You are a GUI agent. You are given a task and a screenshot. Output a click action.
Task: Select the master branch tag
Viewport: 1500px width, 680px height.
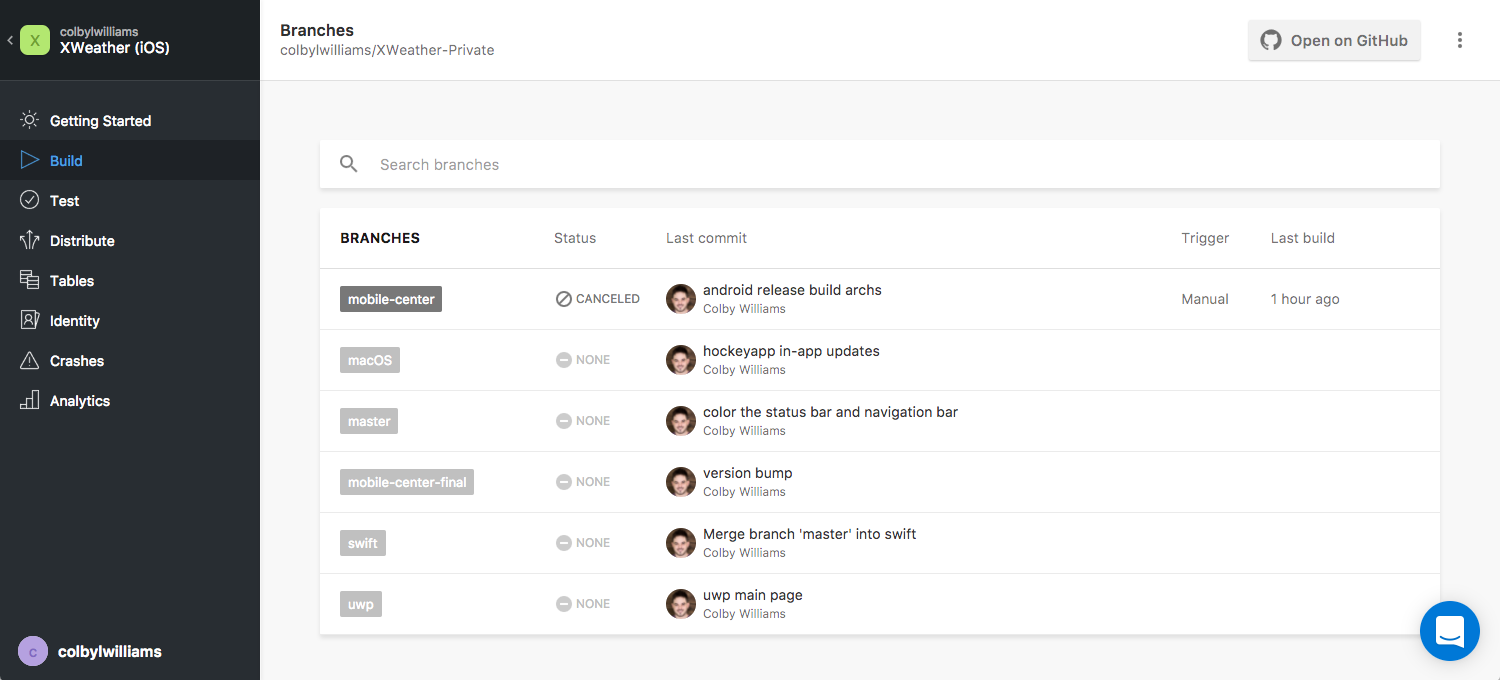click(x=369, y=421)
